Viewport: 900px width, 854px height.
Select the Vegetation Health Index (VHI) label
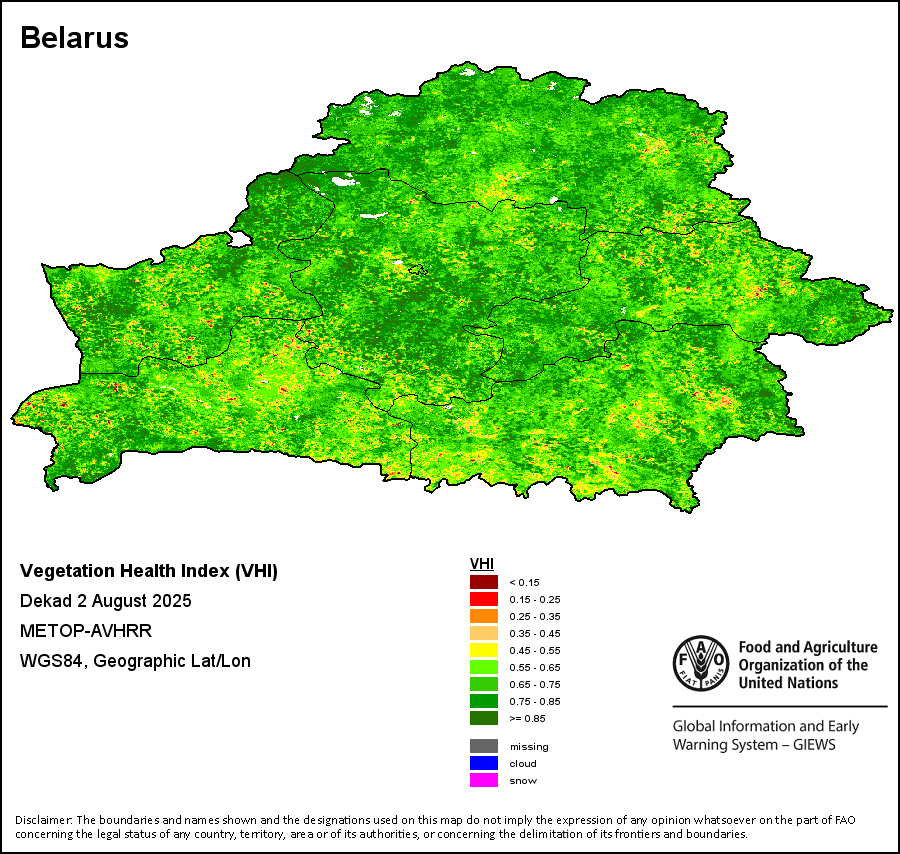tap(149, 572)
